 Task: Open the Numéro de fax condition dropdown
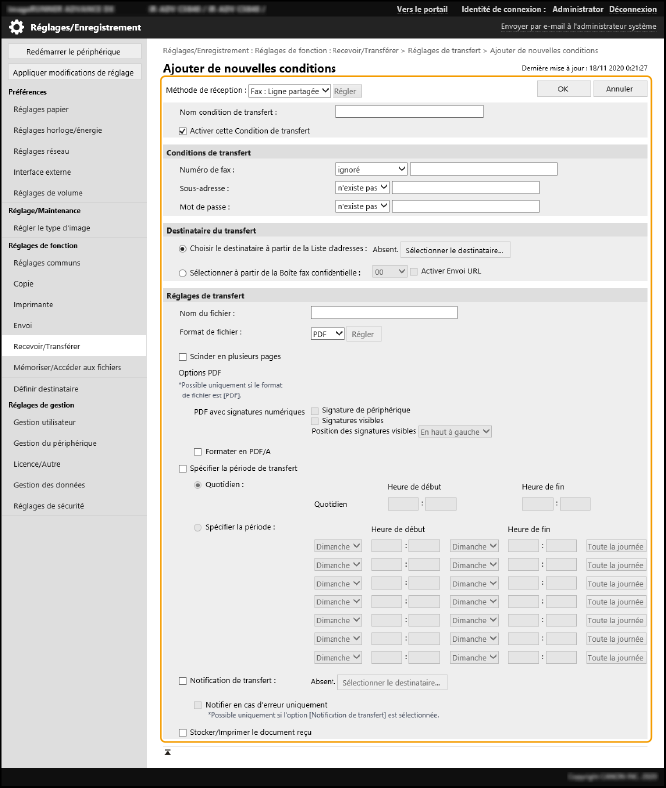pyautogui.click(x=371, y=169)
